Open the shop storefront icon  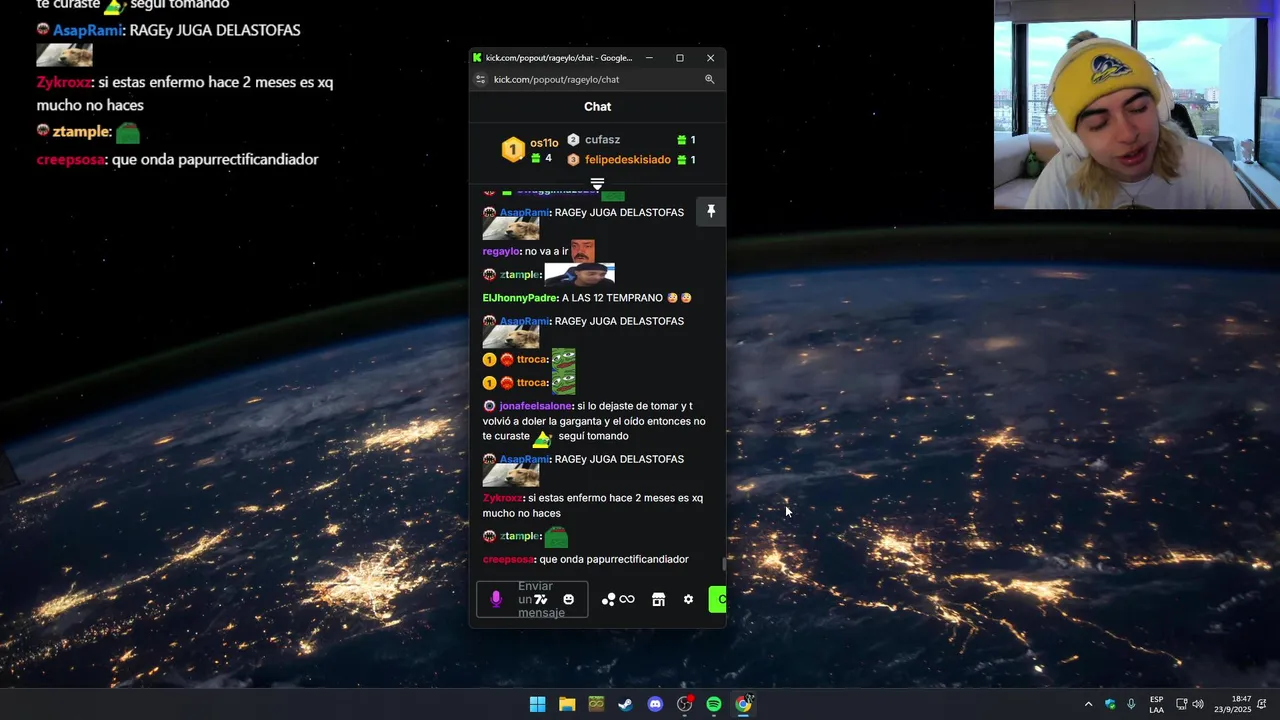pos(658,599)
